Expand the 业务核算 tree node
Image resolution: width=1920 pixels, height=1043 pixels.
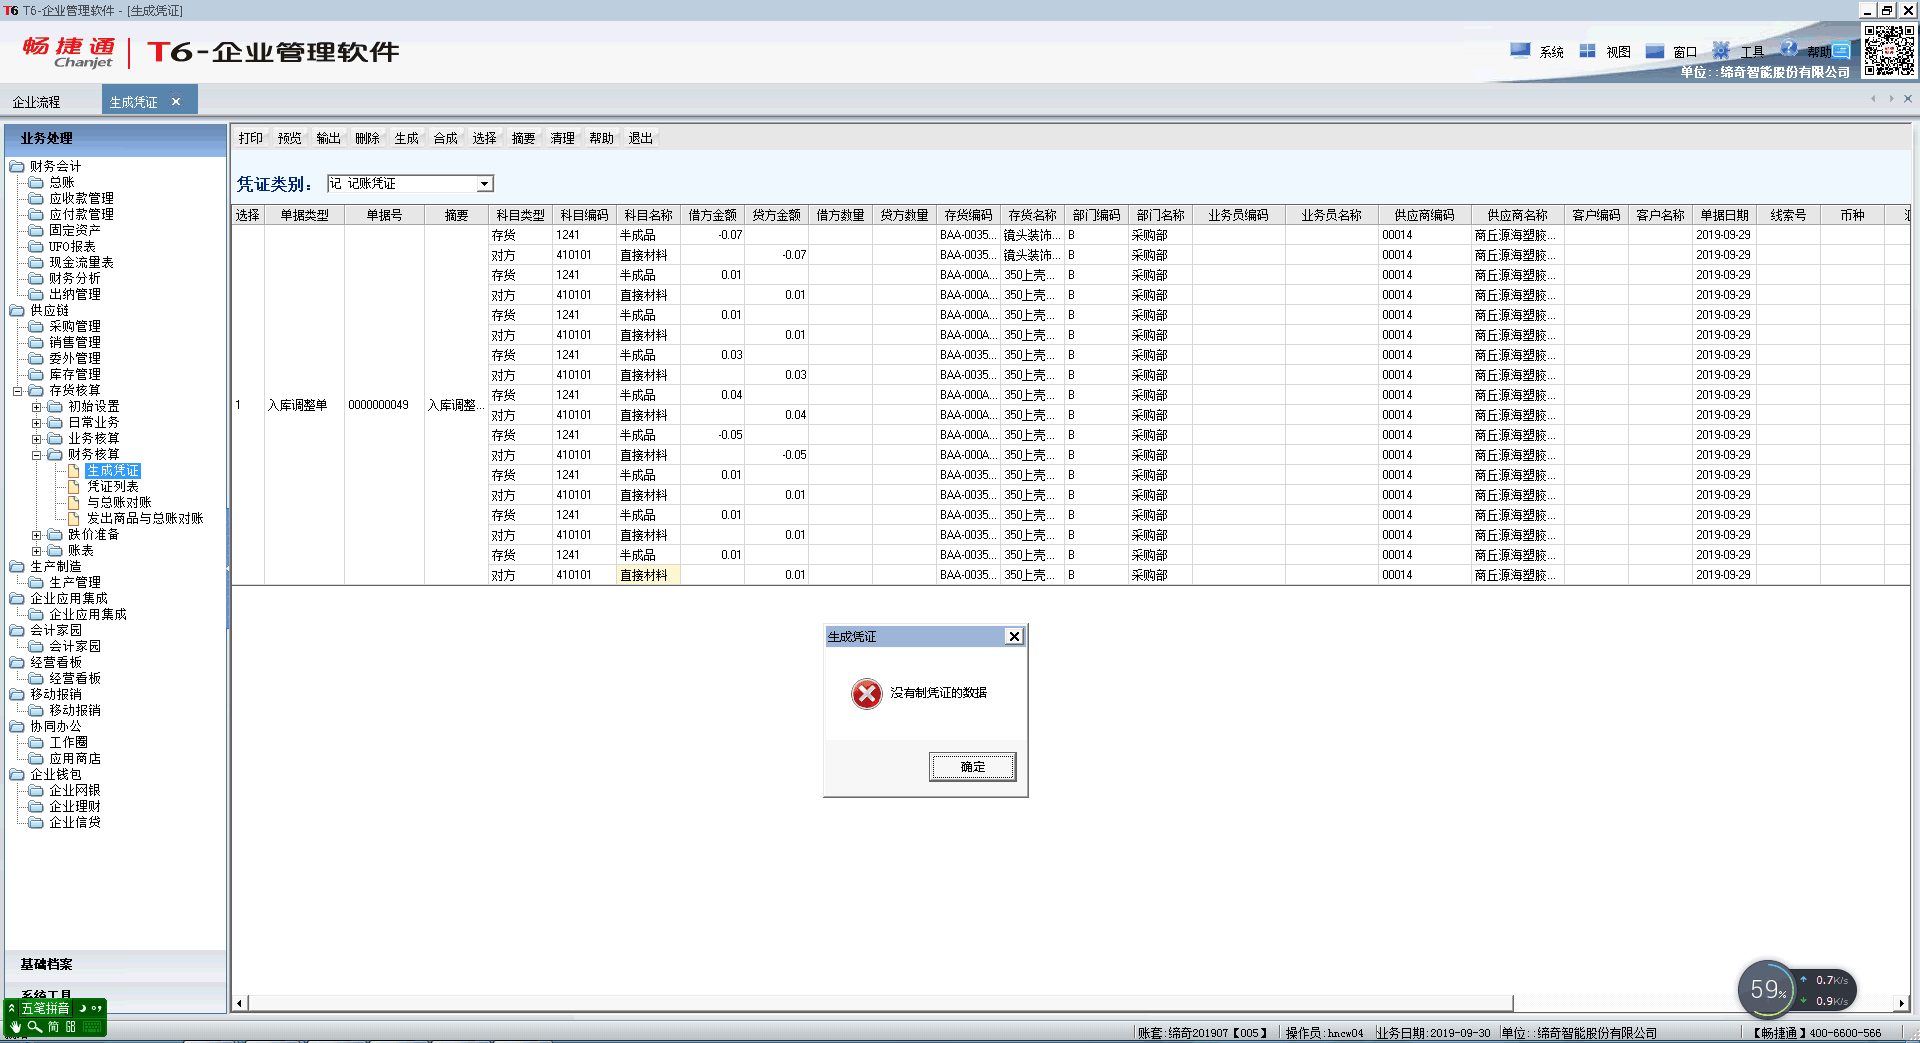pyautogui.click(x=36, y=439)
